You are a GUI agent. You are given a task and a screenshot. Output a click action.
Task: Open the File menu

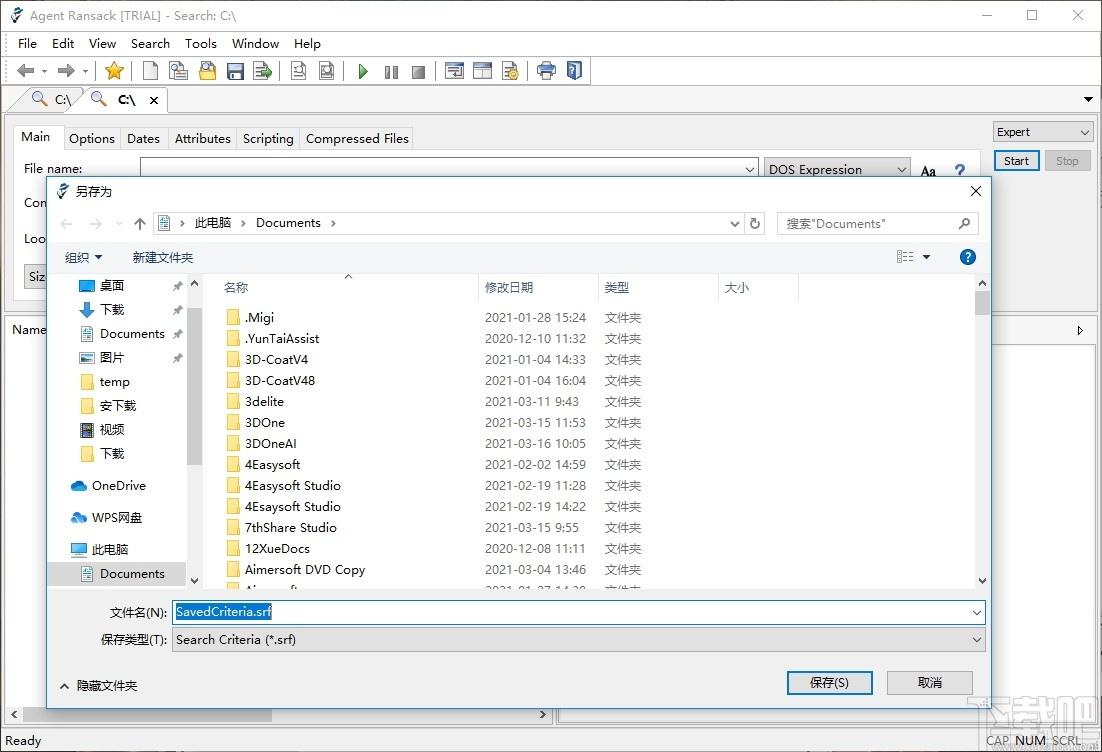tap(27, 44)
